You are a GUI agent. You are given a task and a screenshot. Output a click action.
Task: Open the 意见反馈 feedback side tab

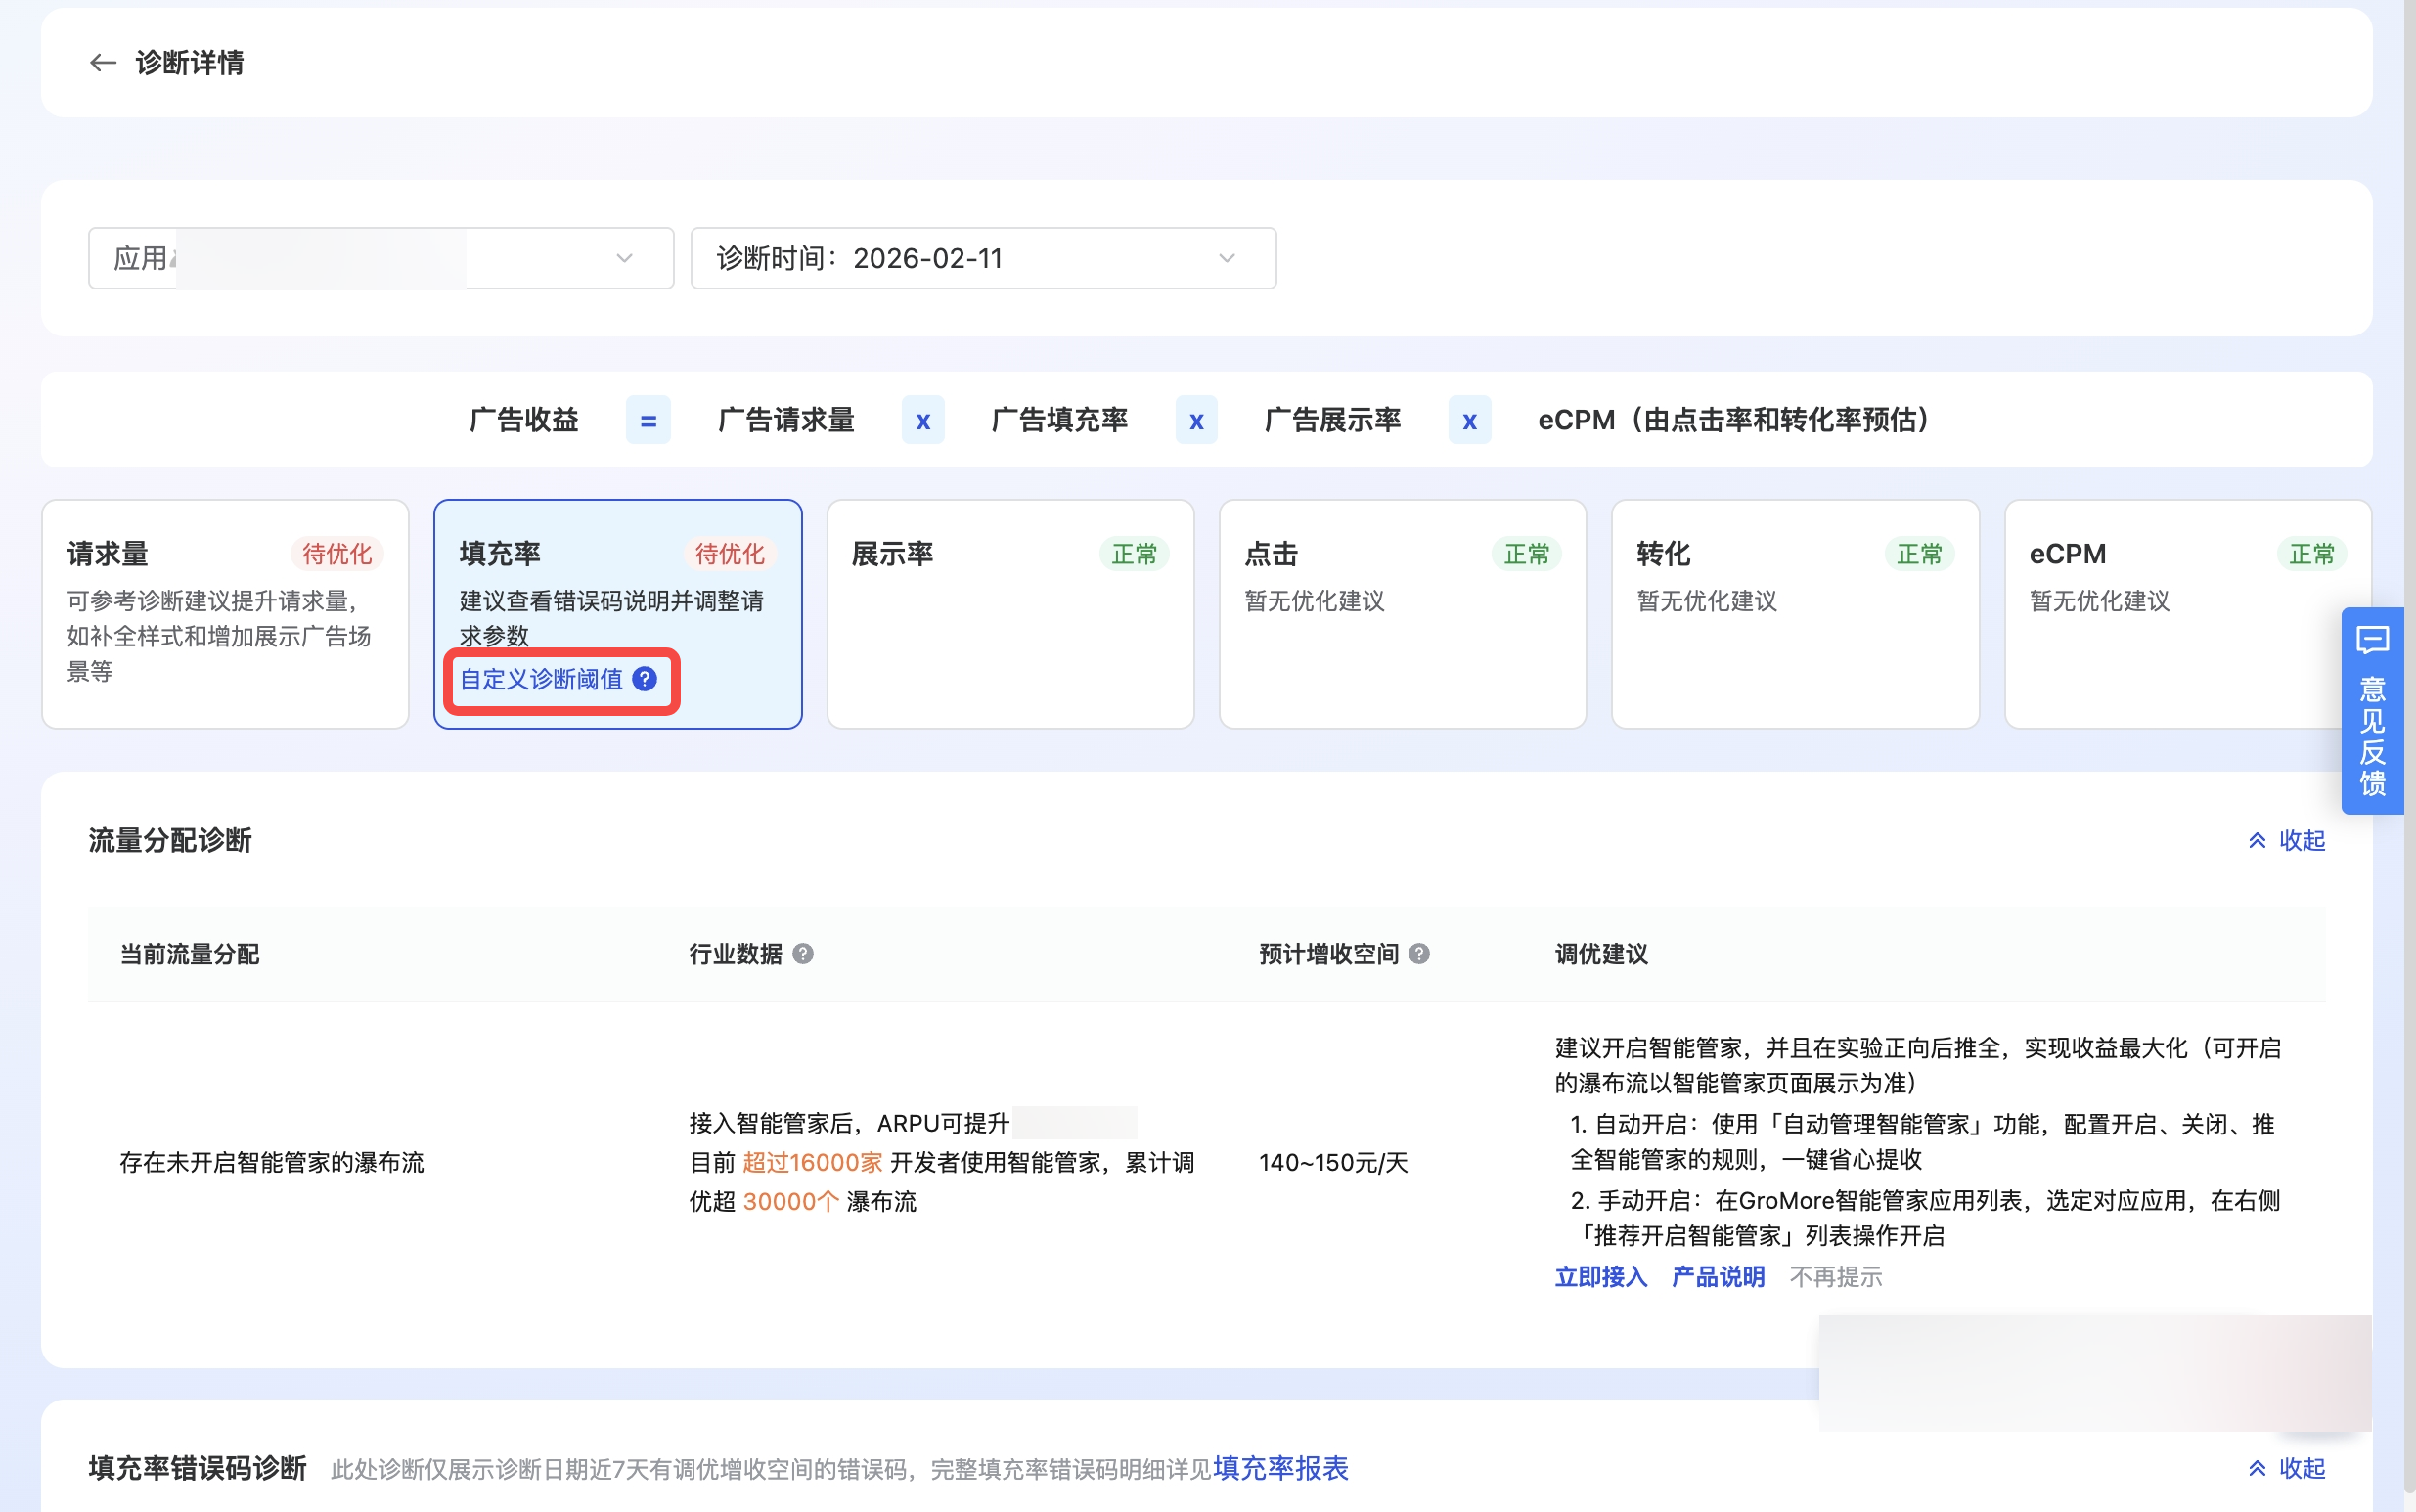pyautogui.click(x=2372, y=711)
